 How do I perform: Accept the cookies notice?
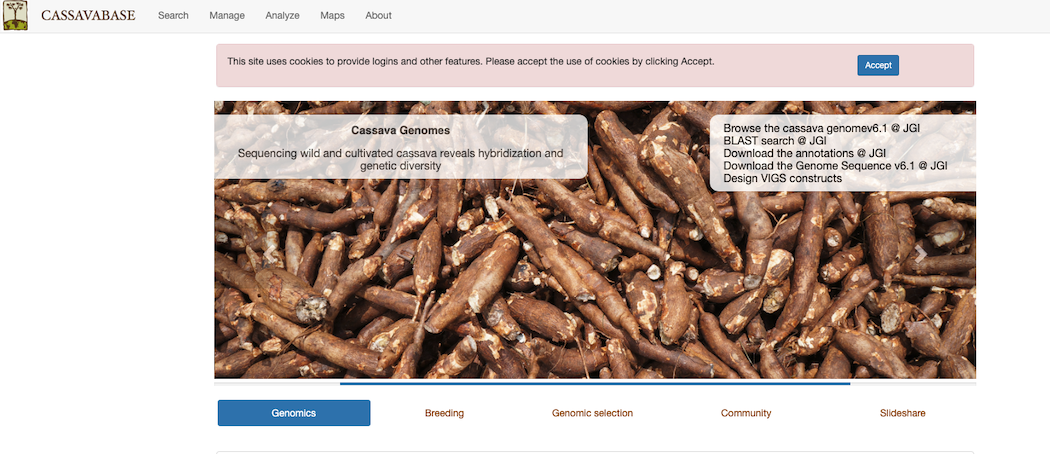pos(878,65)
